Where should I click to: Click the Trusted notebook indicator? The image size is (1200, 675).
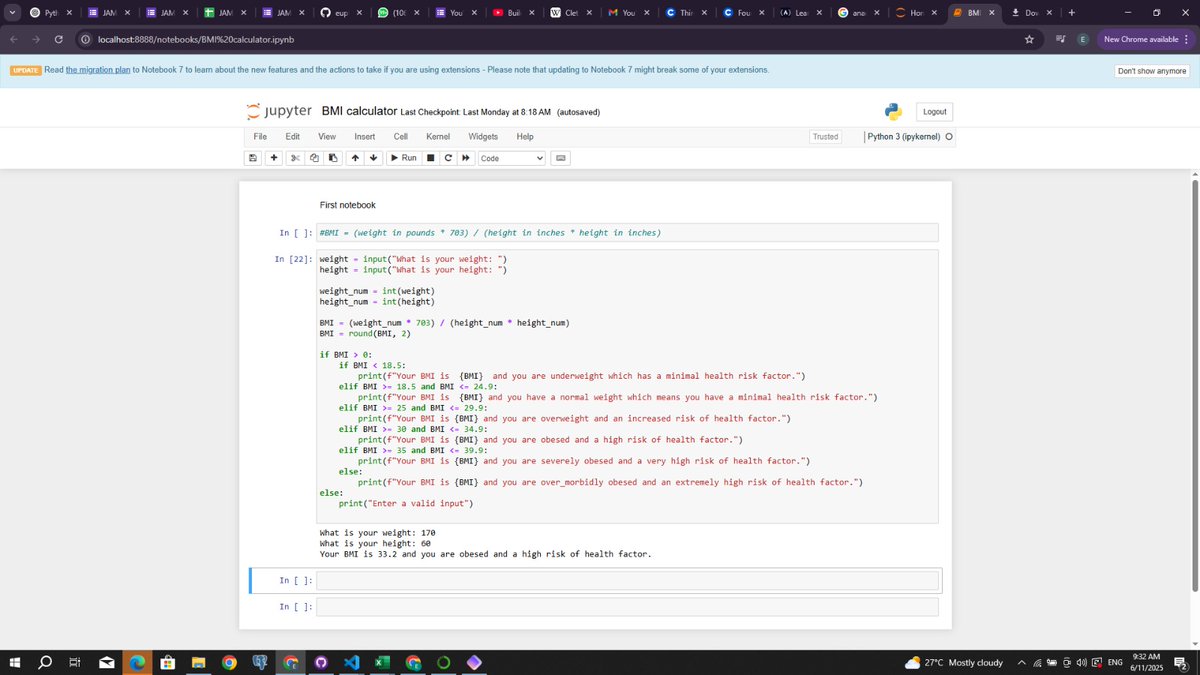coord(826,137)
